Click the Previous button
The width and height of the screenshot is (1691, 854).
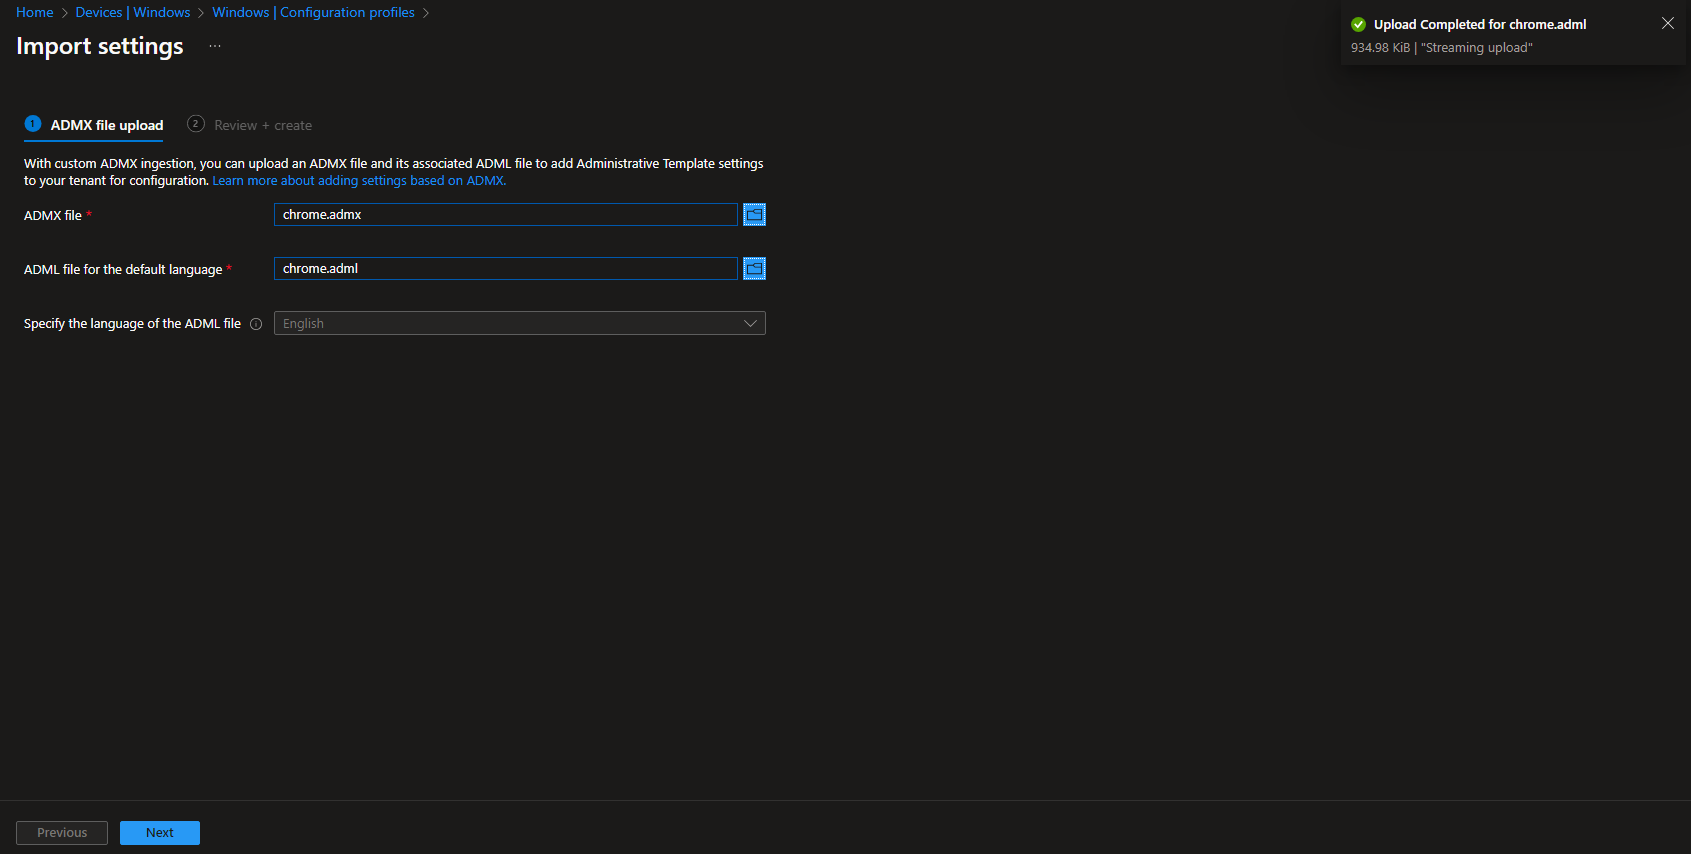62,833
